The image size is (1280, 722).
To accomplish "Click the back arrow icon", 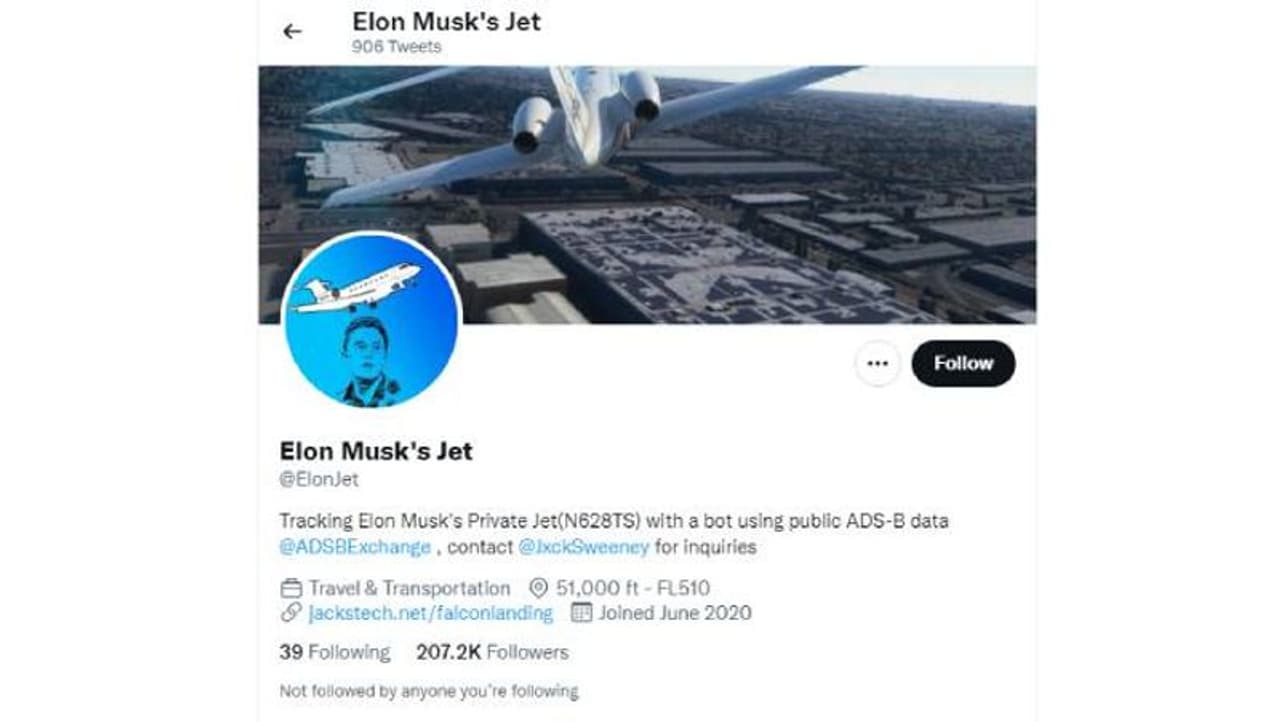I will (292, 31).
